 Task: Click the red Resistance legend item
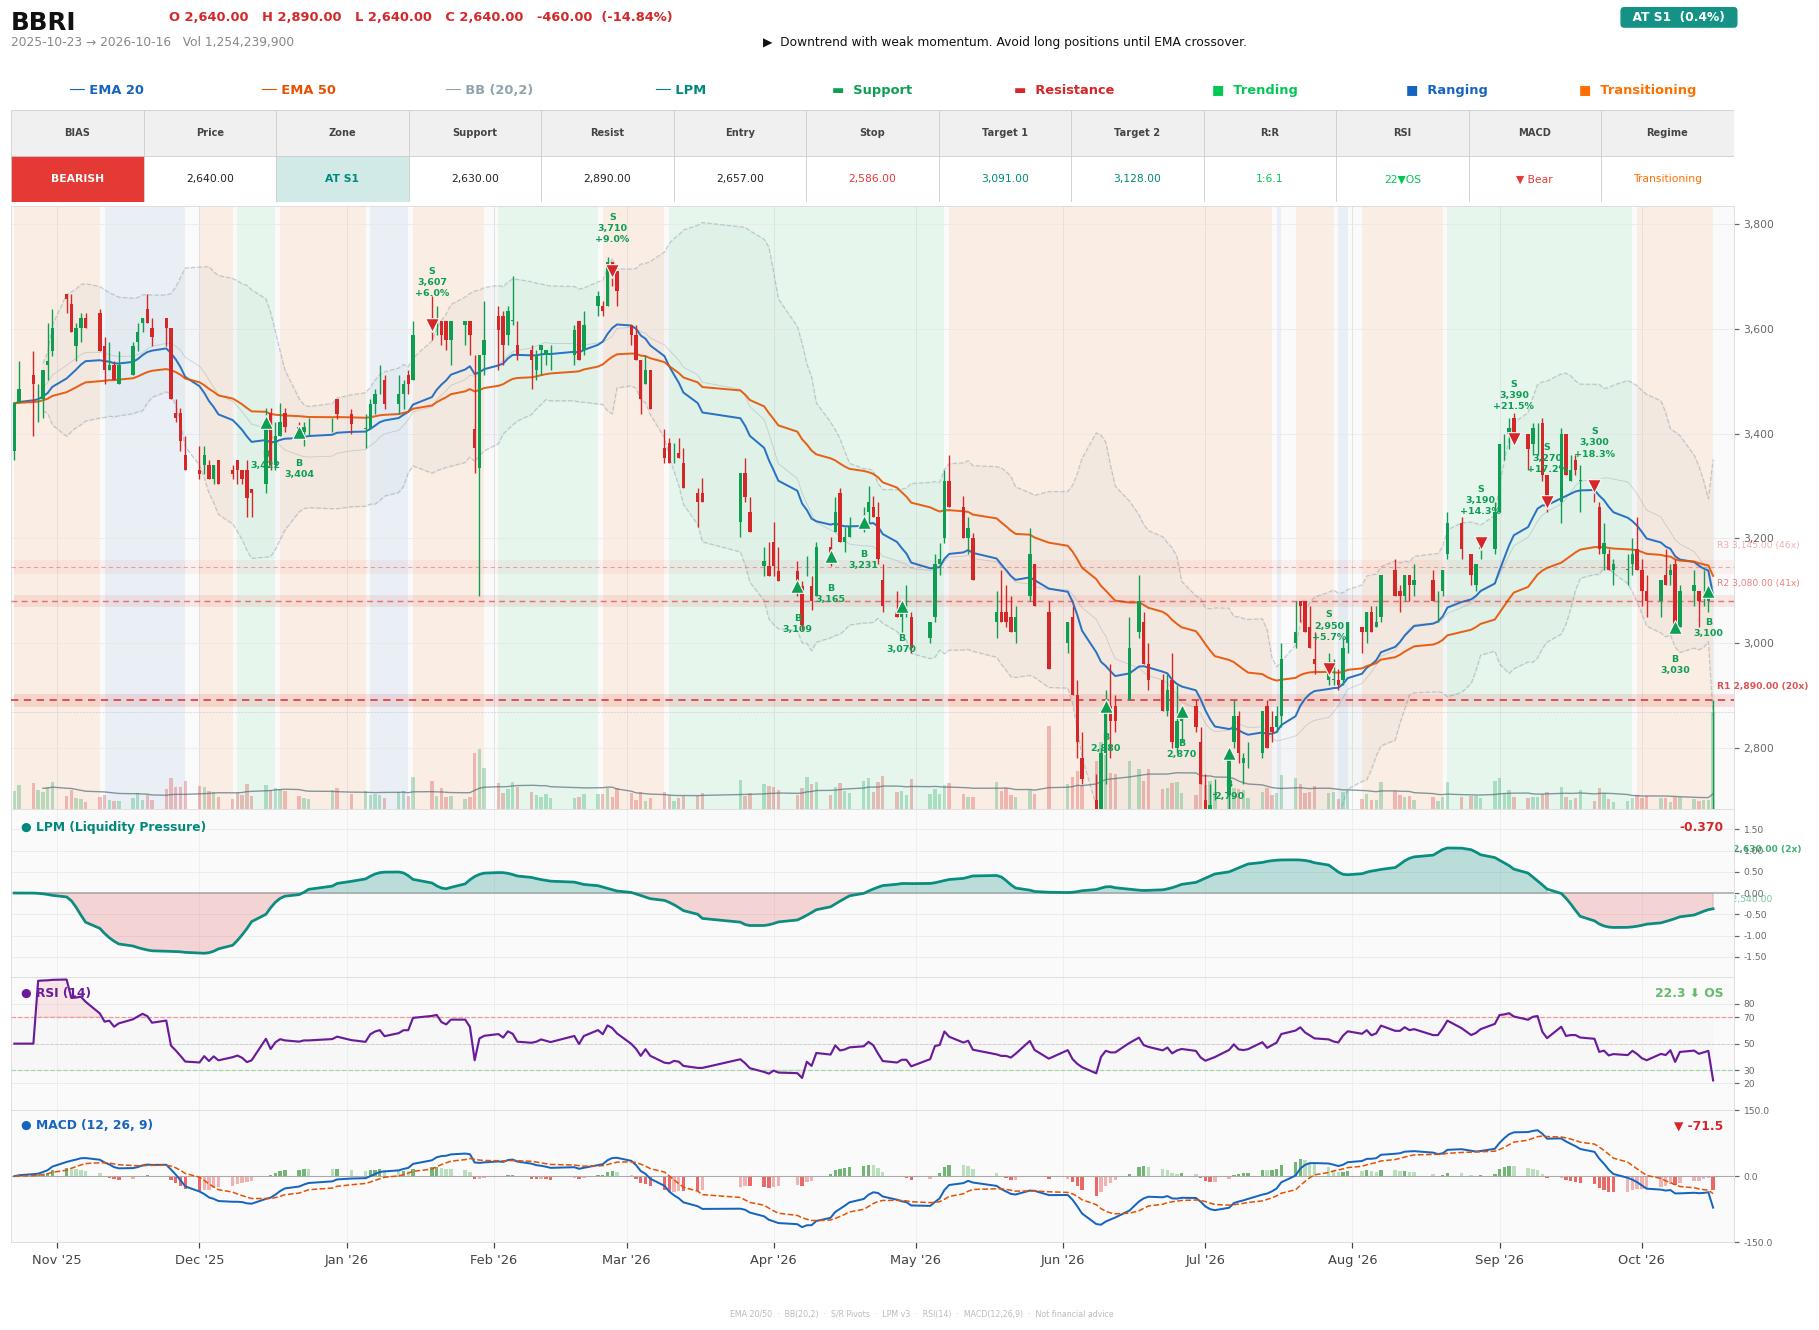tap(1064, 90)
